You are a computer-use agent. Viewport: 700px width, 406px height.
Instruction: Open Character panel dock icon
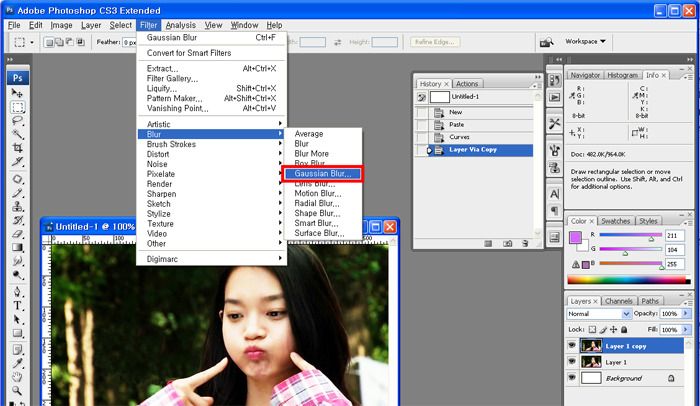point(554,194)
